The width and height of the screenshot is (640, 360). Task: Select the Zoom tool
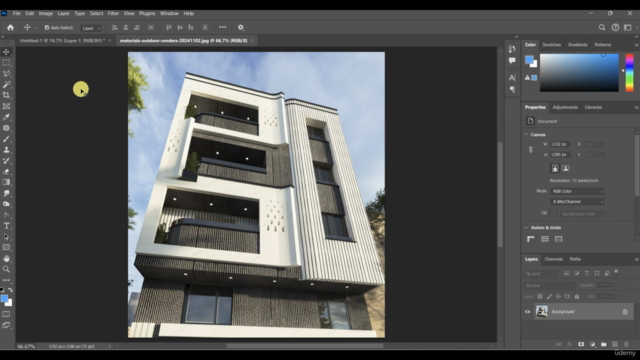pyautogui.click(x=6, y=269)
